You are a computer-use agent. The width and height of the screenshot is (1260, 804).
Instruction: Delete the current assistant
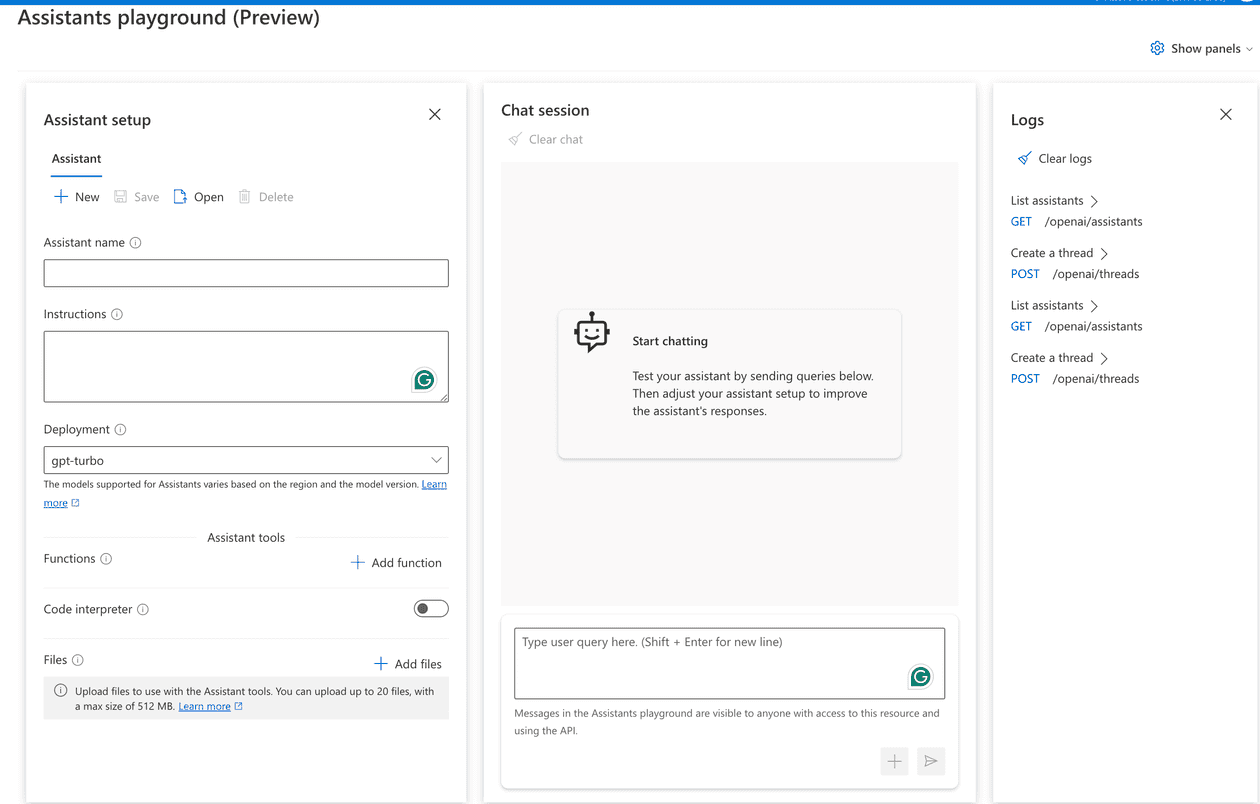tap(265, 196)
